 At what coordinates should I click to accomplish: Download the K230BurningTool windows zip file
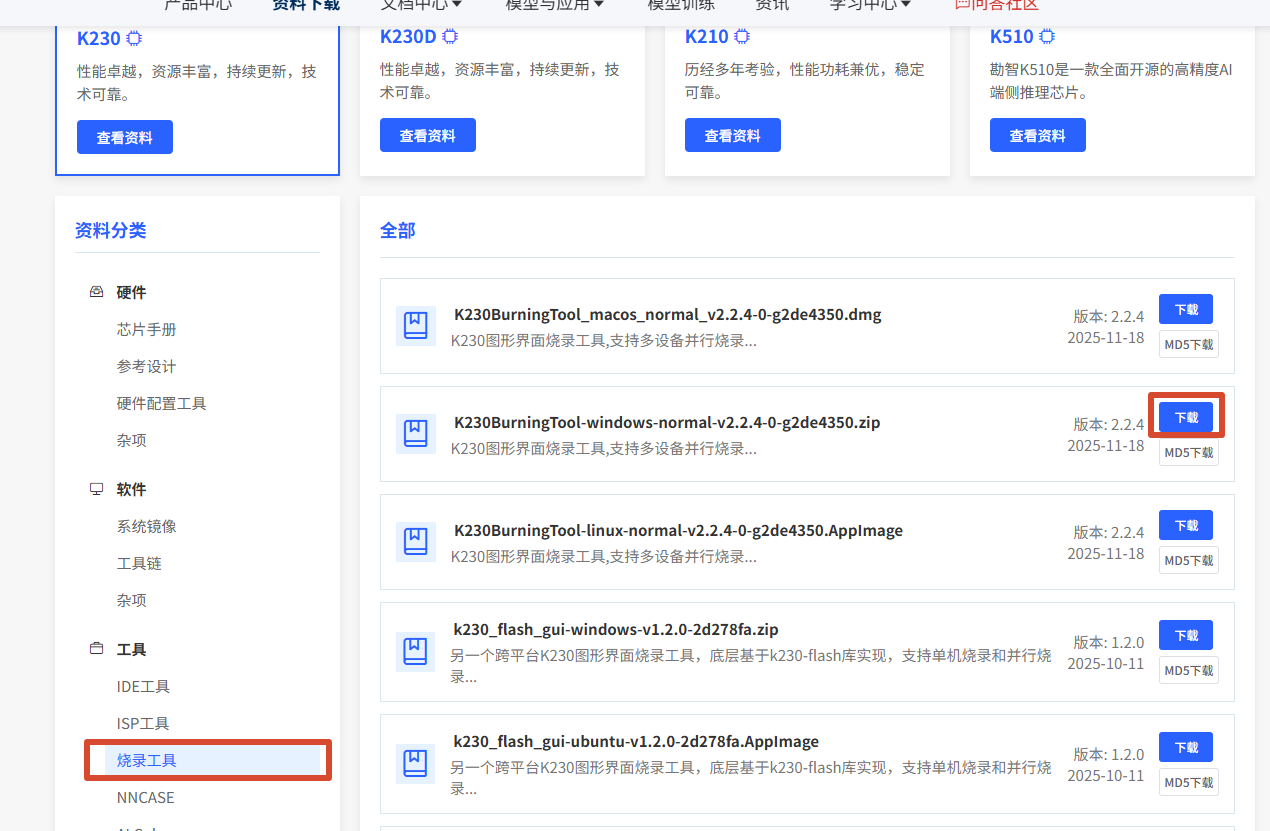1186,417
